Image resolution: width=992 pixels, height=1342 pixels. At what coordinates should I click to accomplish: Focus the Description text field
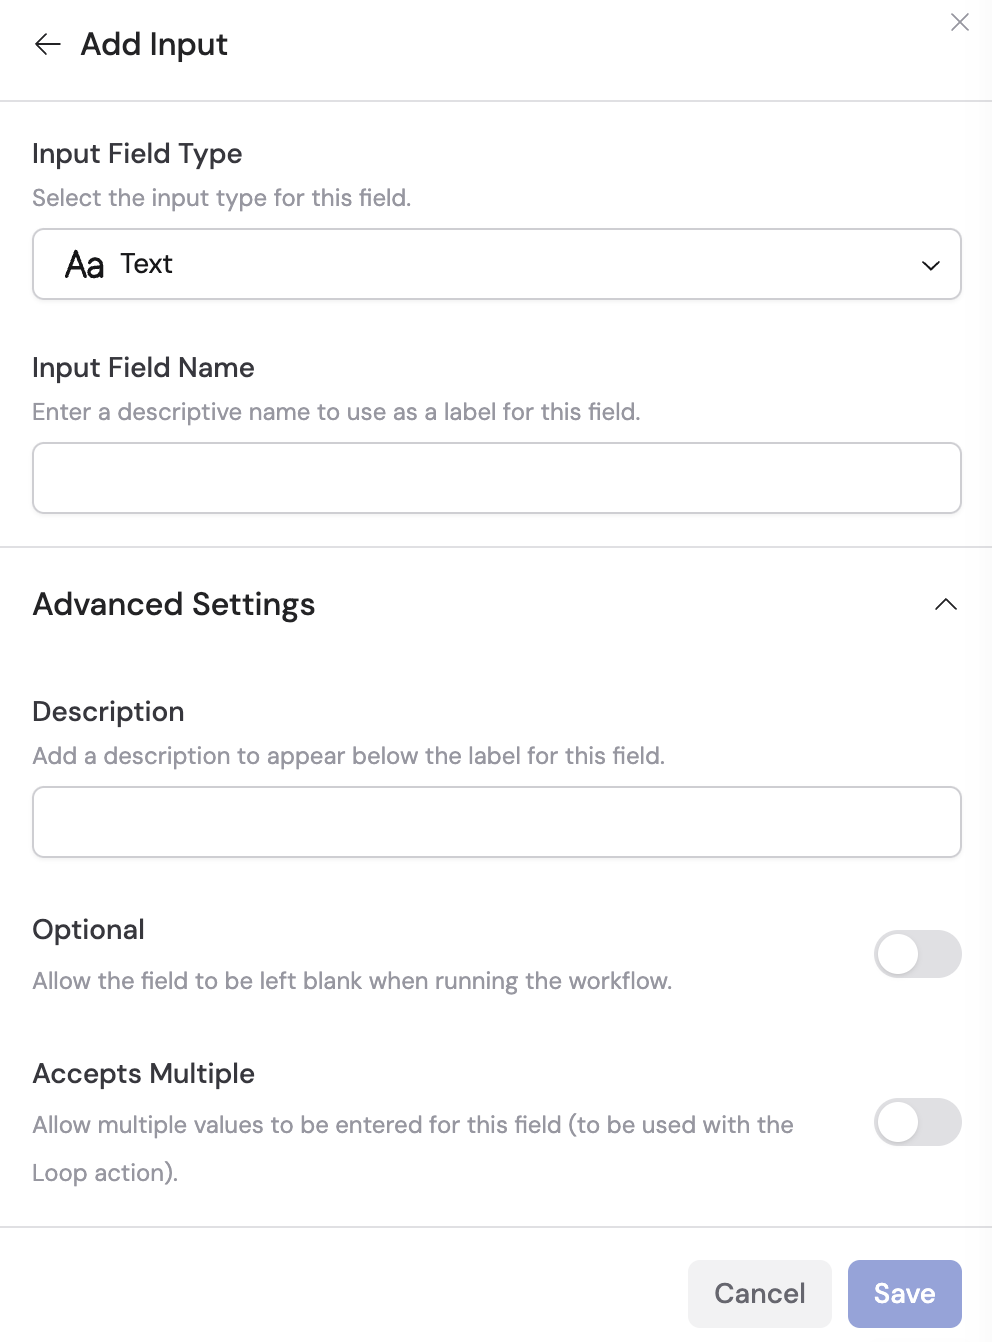click(x=497, y=821)
